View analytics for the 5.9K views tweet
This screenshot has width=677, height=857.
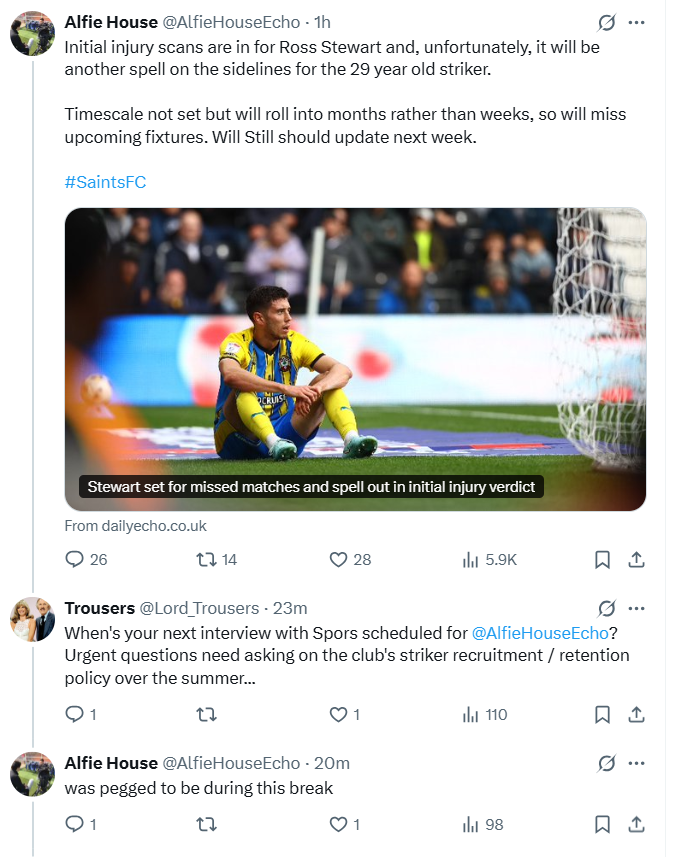471,560
